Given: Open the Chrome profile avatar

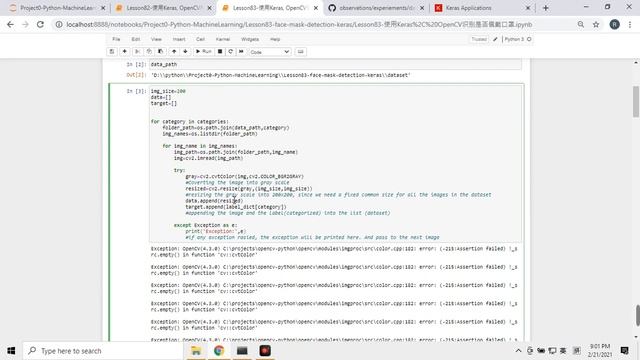Looking at the screenshot, I should point(614,24).
